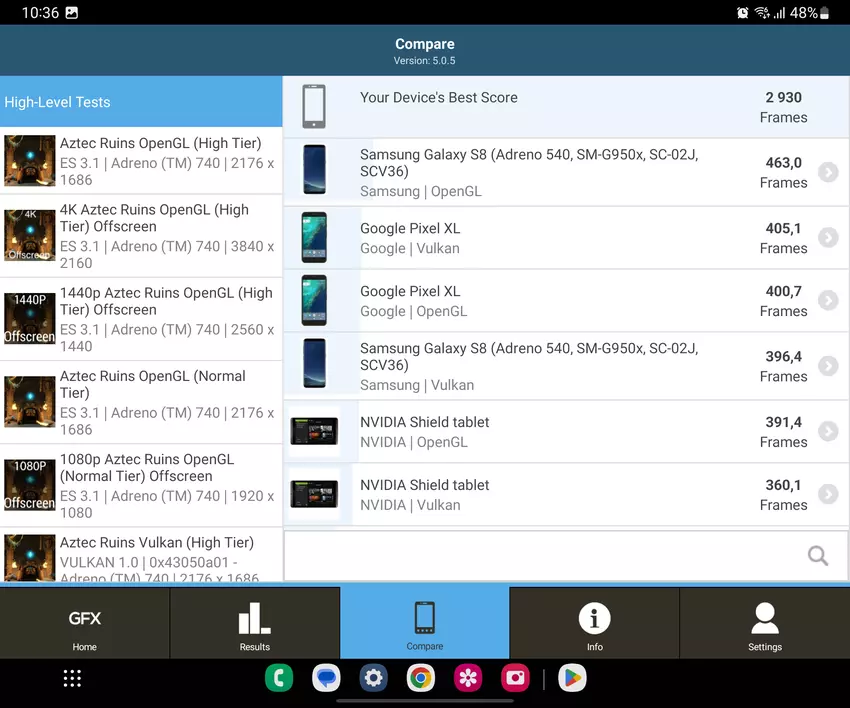Open the blue Messages app icon
Image resolution: width=850 pixels, height=708 pixels.
pos(326,679)
